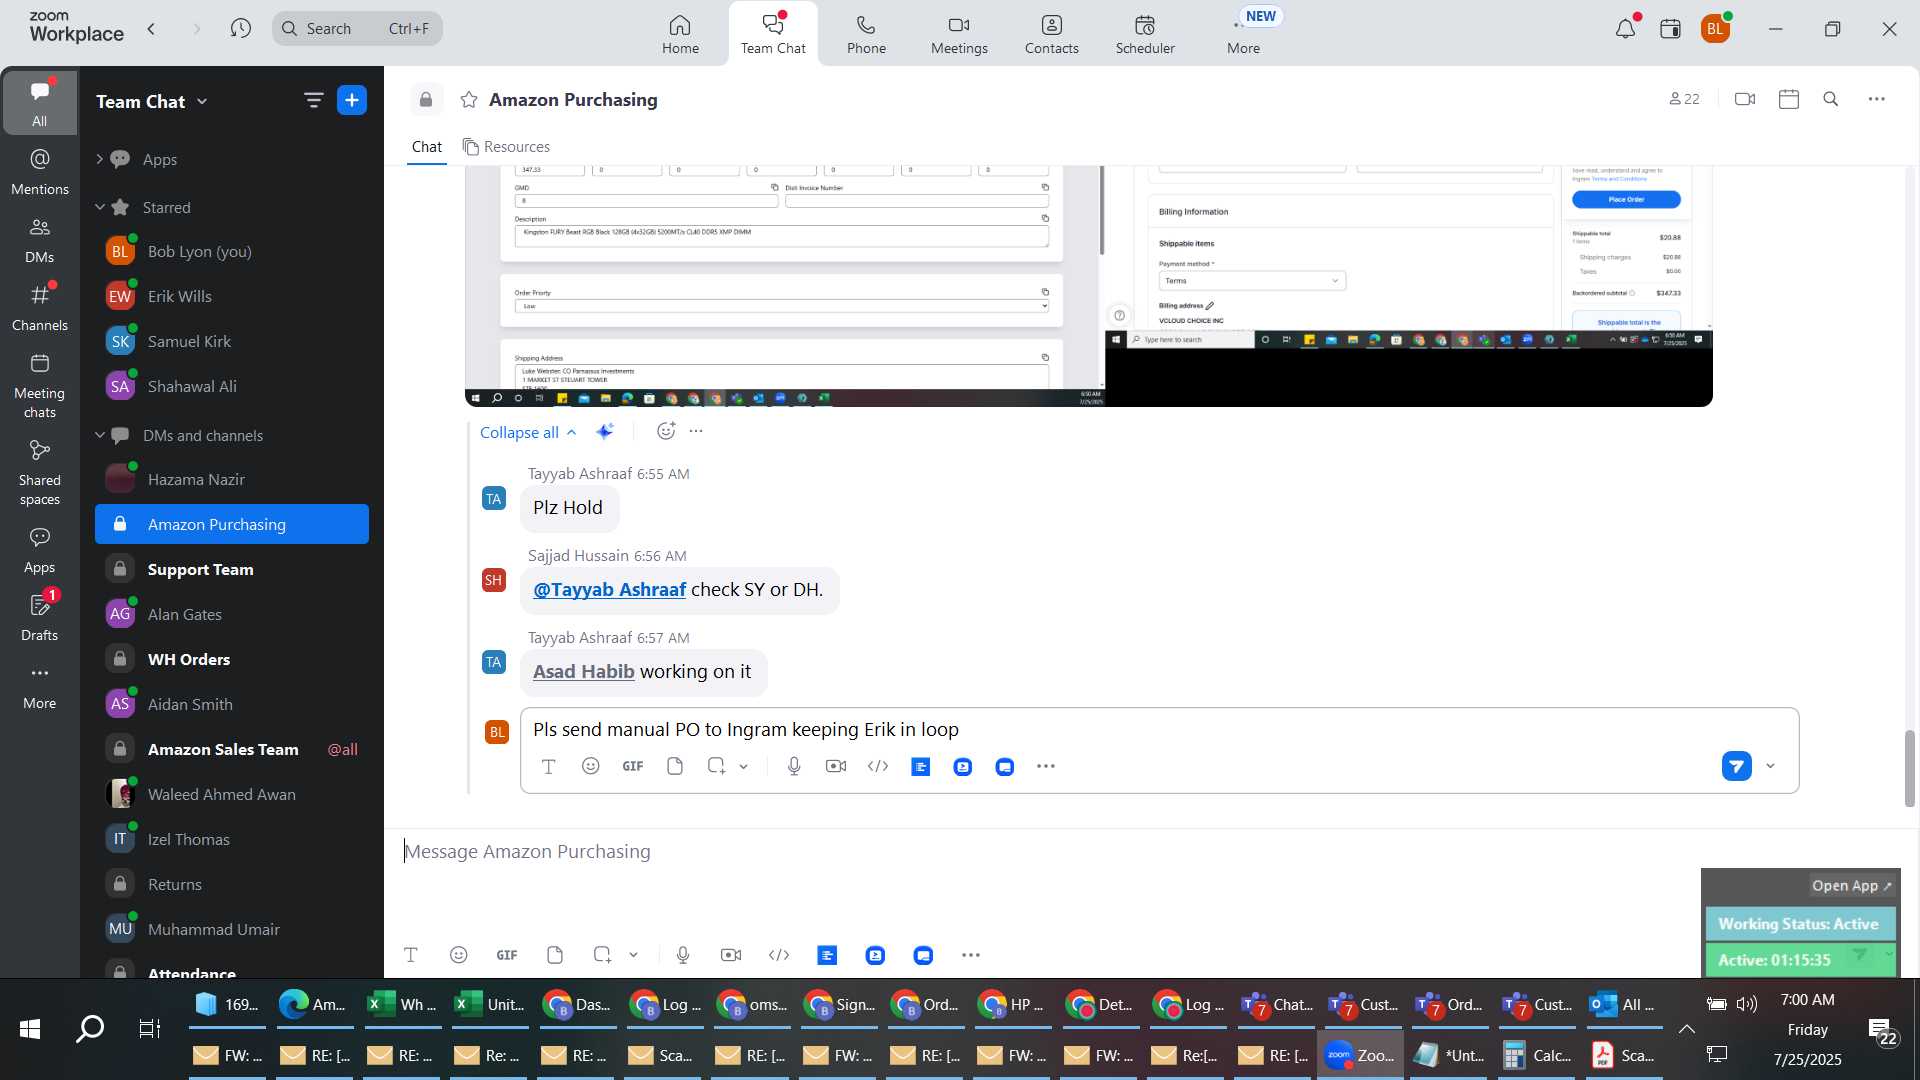Image resolution: width=1920 pixels, height=1080 pixels.
Task: Switch to the Meetings tab
Action: pos(959,34)
